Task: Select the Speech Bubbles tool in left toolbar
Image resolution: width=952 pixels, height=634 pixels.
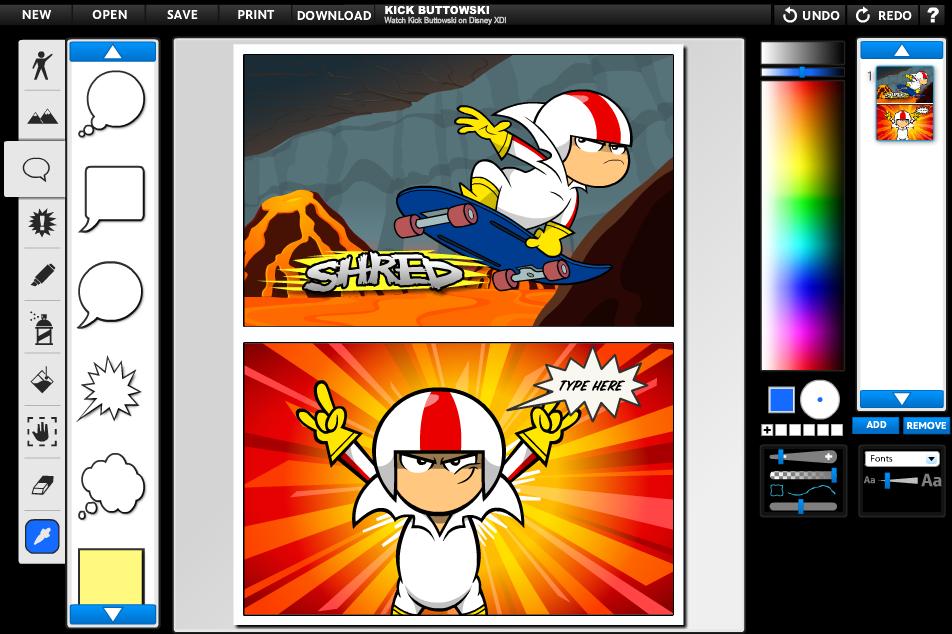Action: (36, 169)
